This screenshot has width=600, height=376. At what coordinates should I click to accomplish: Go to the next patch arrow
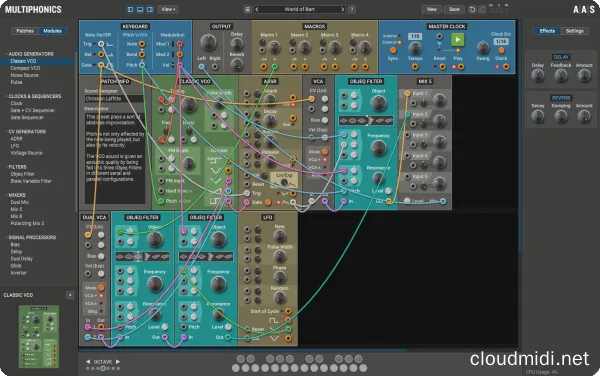coord(342,9)
